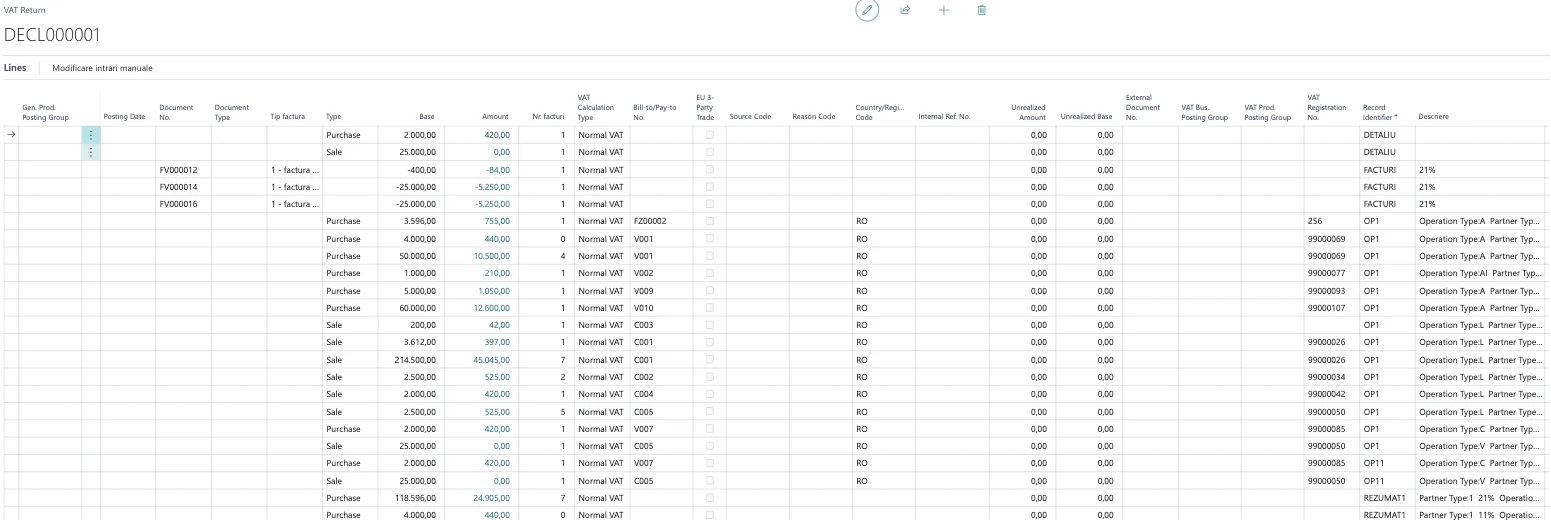Click the base value -400,00
Image resolution: width=1551 pixels, height=520 pixels.
[x=421, y=170]
